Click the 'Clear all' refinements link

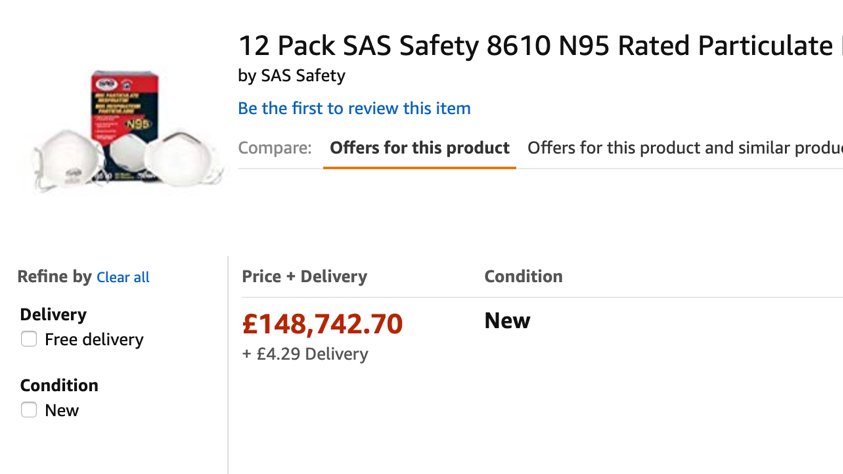click(123, 277)
